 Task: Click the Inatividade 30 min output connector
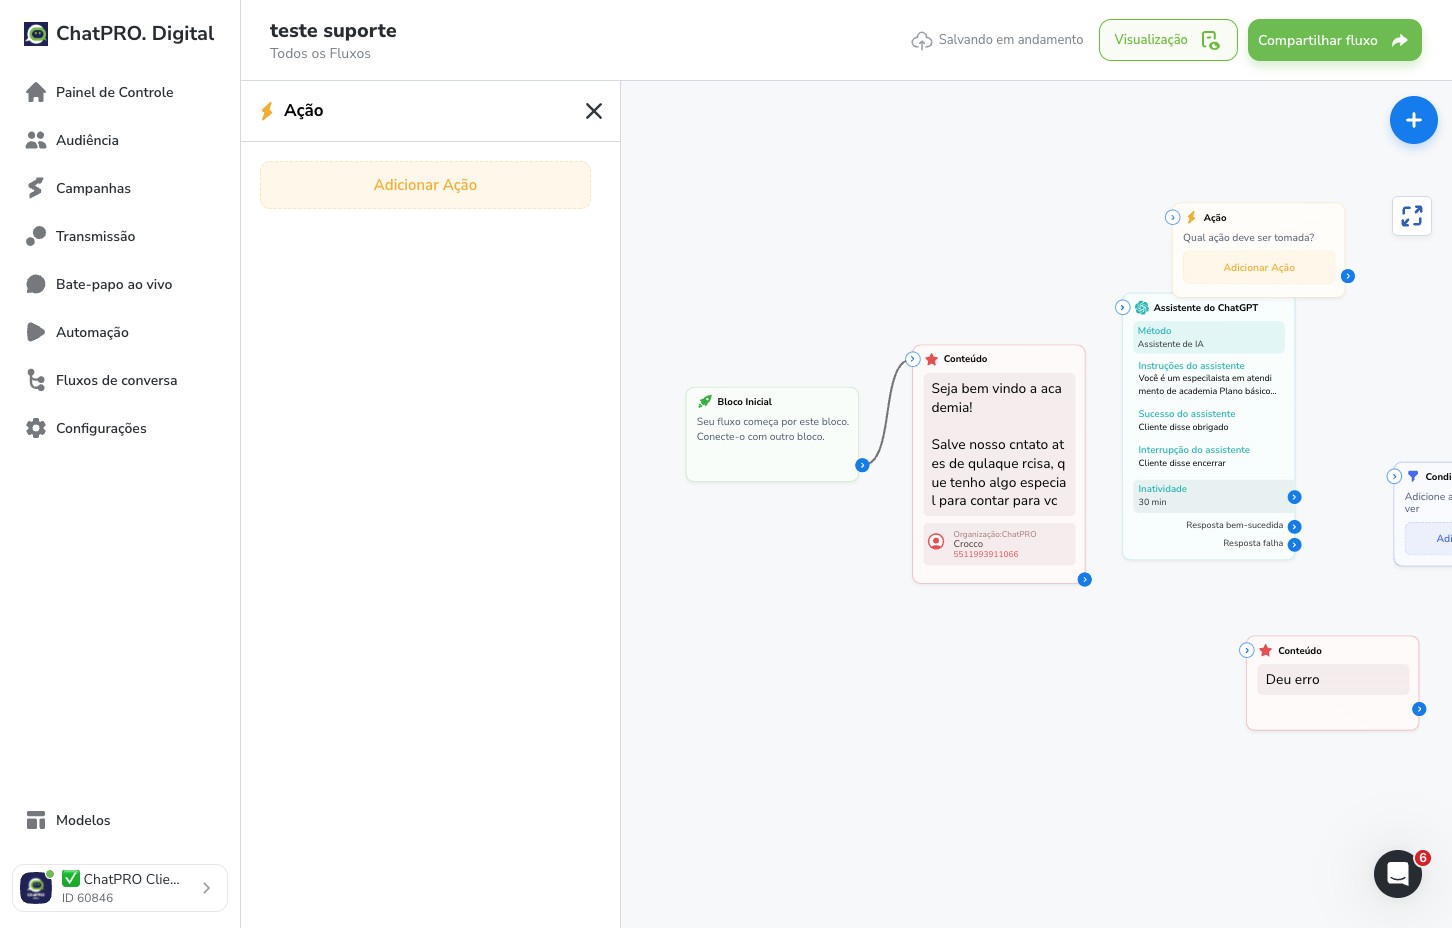(1294, 497)
